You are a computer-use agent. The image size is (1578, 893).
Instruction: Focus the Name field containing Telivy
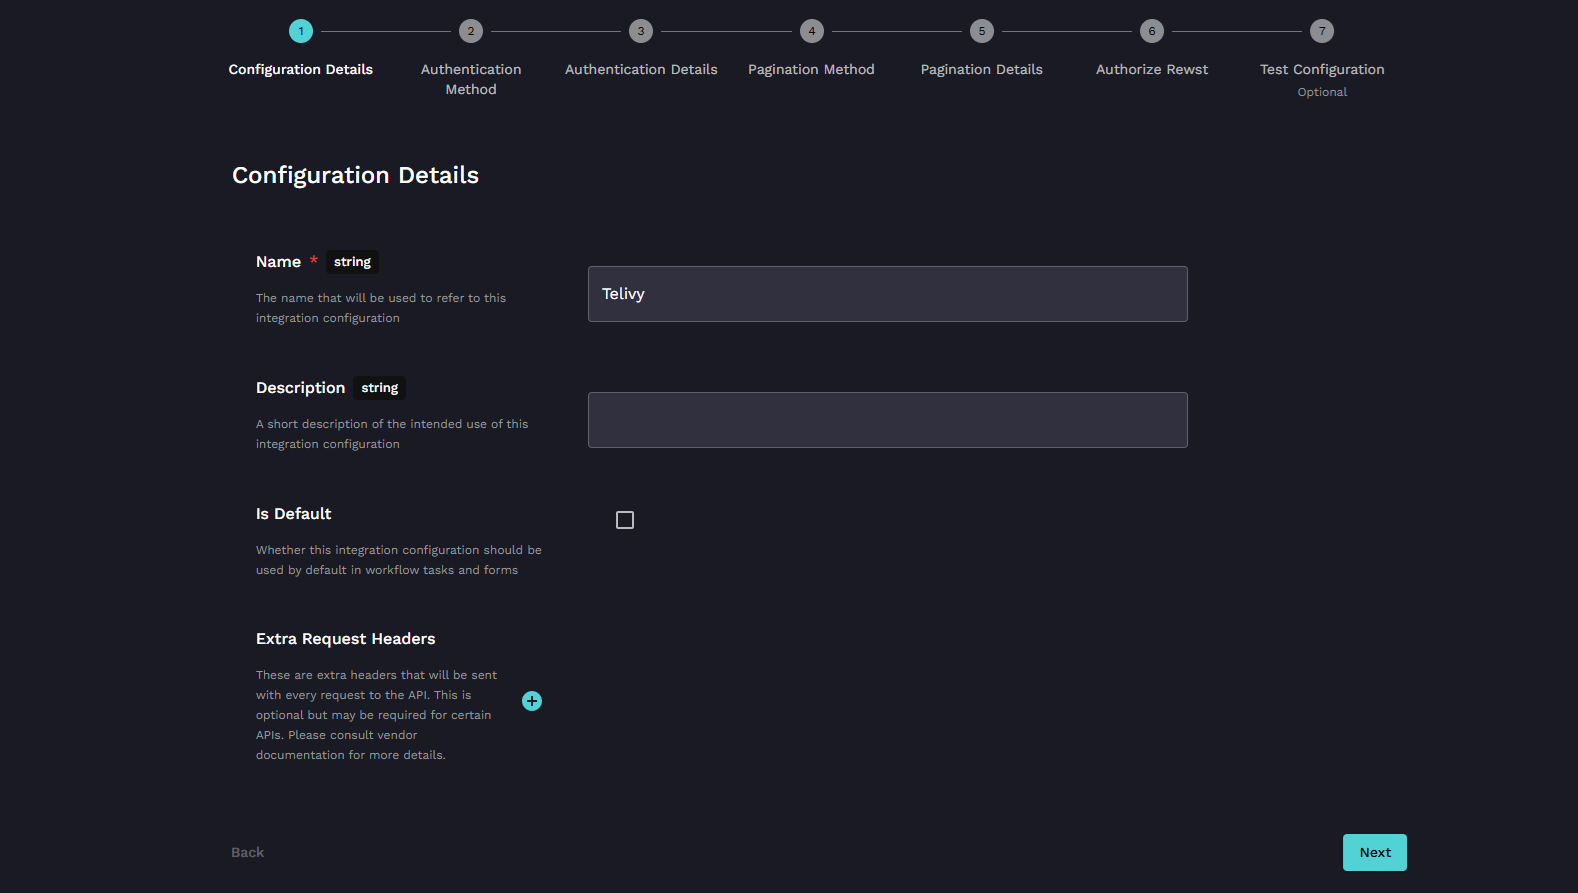click(888, 294)
